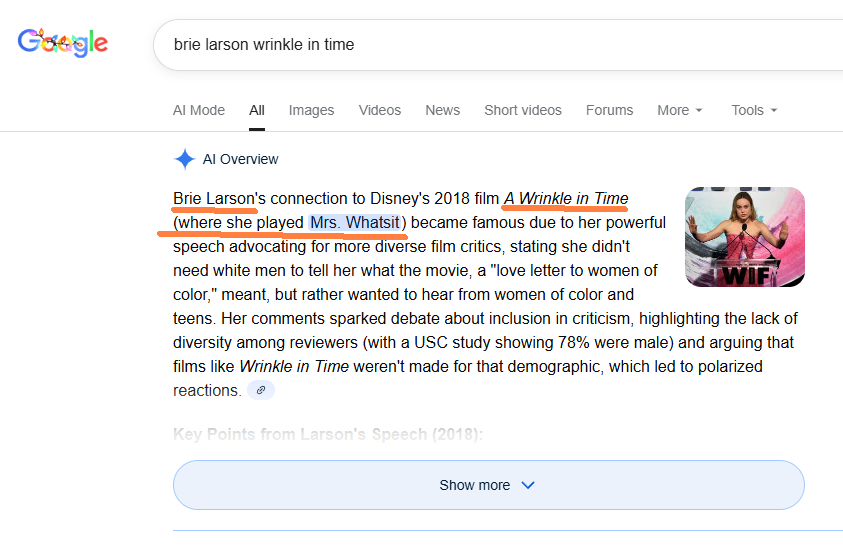Click the A Wrinkle in Time title
The width and height of the screenshot is (843, 547).
[x=566, y=198]
